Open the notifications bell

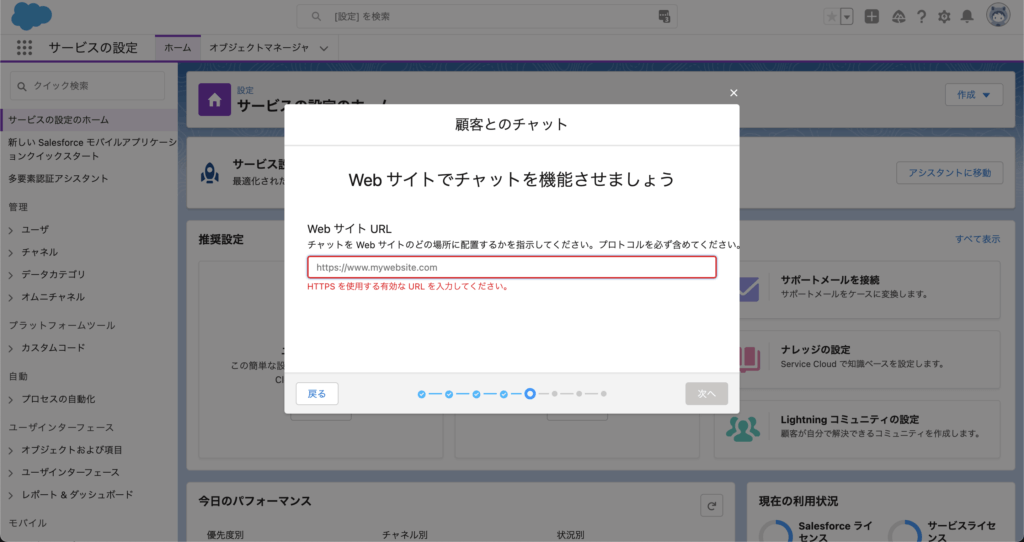click(967, 17)
